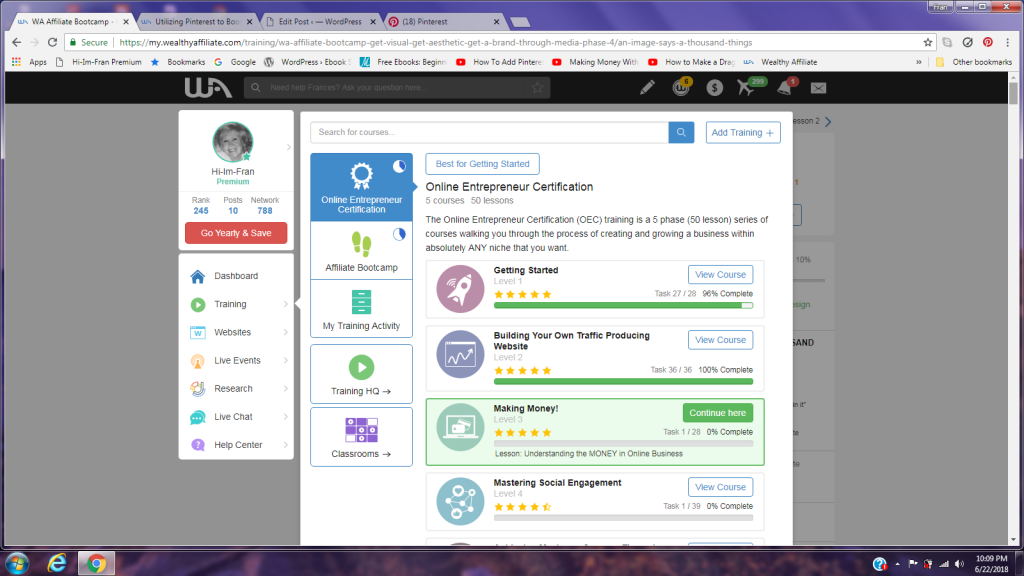1024x576 pixels.
Task: Expand the Training sidebar submenu arrow
Action: coord(285,304)
